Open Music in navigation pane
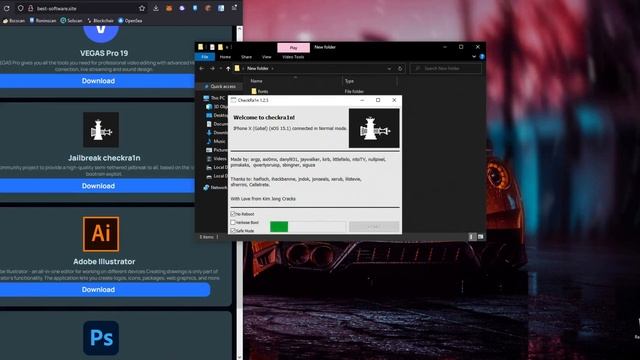 [216, 141]
